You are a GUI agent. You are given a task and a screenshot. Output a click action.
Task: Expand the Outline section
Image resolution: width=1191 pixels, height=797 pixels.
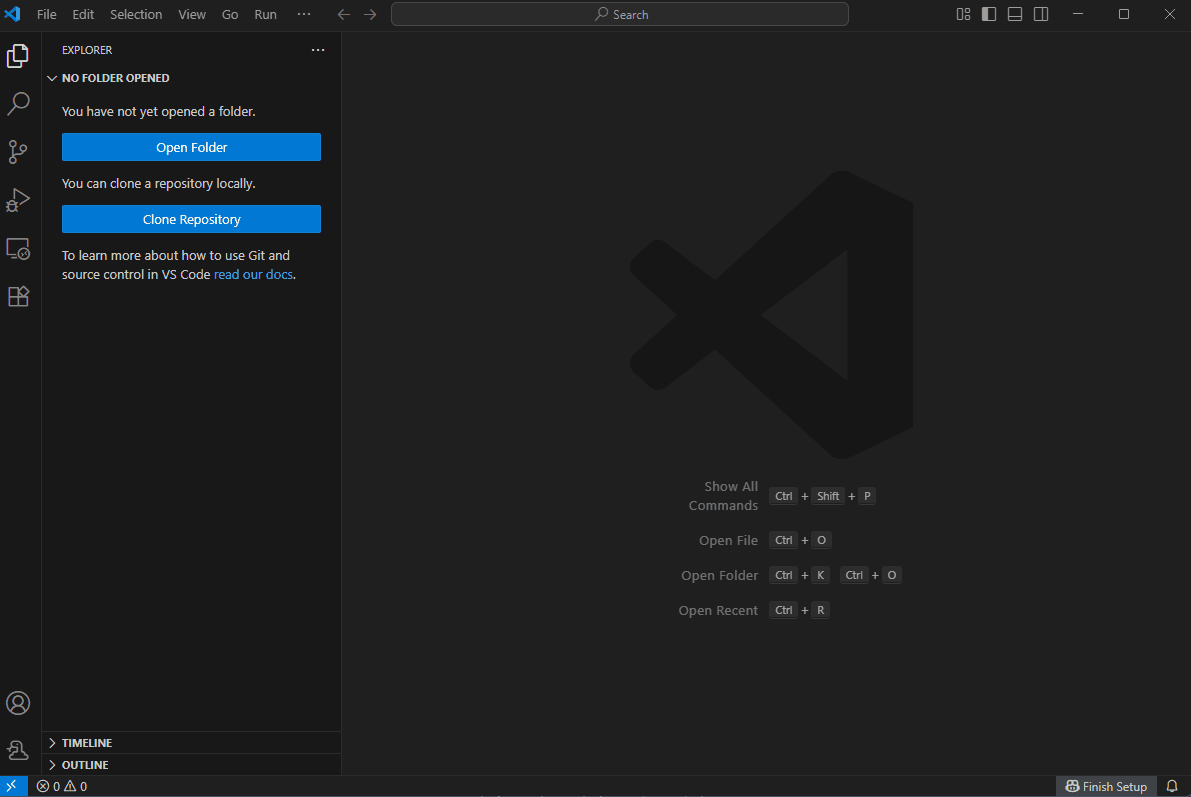point(191,765)
